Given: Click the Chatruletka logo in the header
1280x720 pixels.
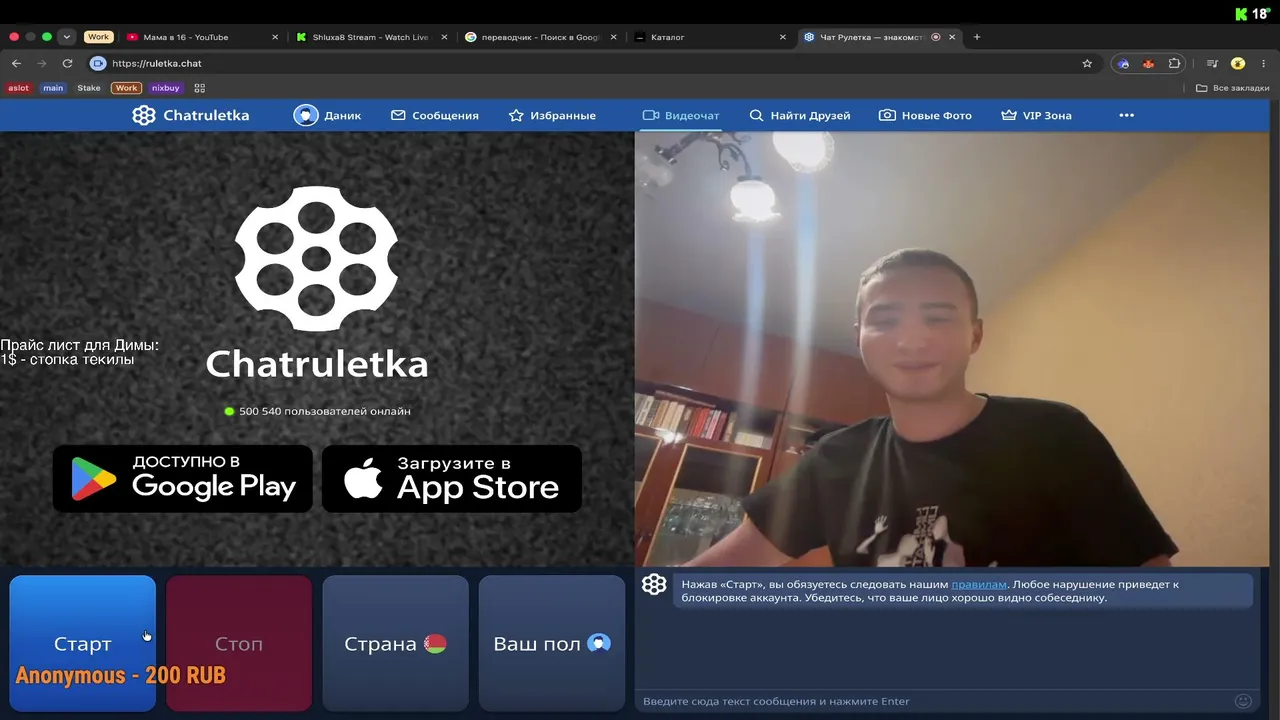Looking at the screenshot, I should coord(191,115).
